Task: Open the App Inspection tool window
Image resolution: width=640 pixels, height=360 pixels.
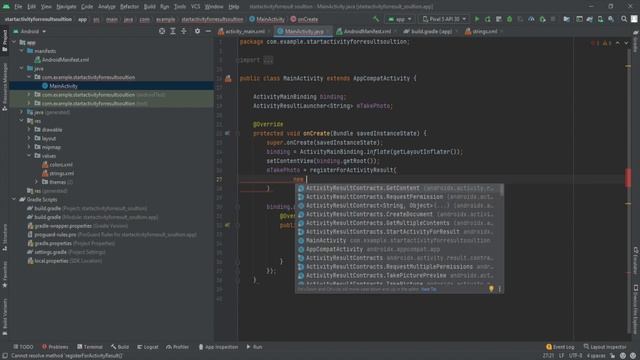Action: [x=218, y=347]
